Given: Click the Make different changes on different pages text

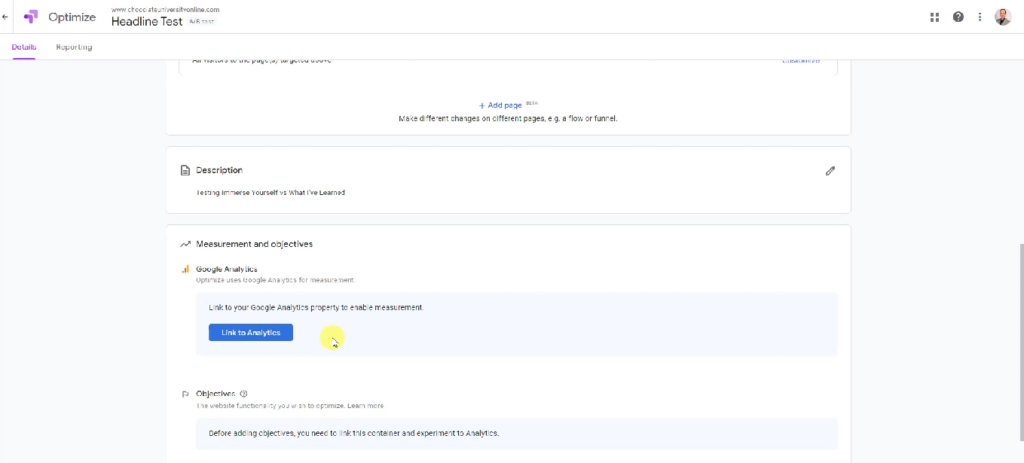Looking at the screenshot, I should pos(507,119).
